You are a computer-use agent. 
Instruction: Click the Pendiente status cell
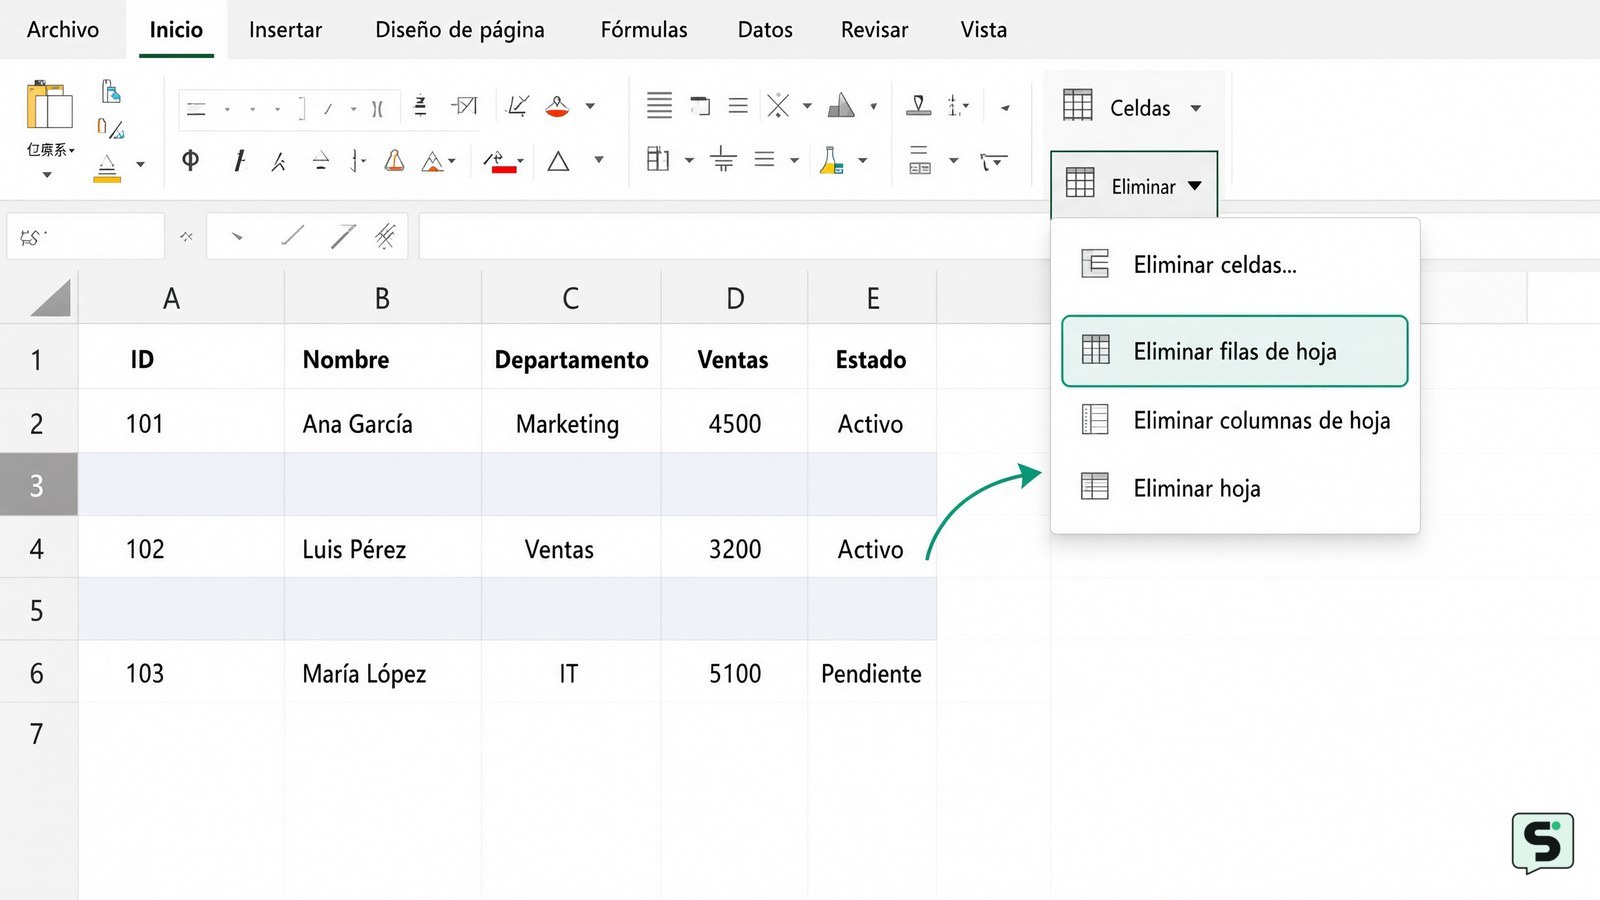(x=872, y=673)
